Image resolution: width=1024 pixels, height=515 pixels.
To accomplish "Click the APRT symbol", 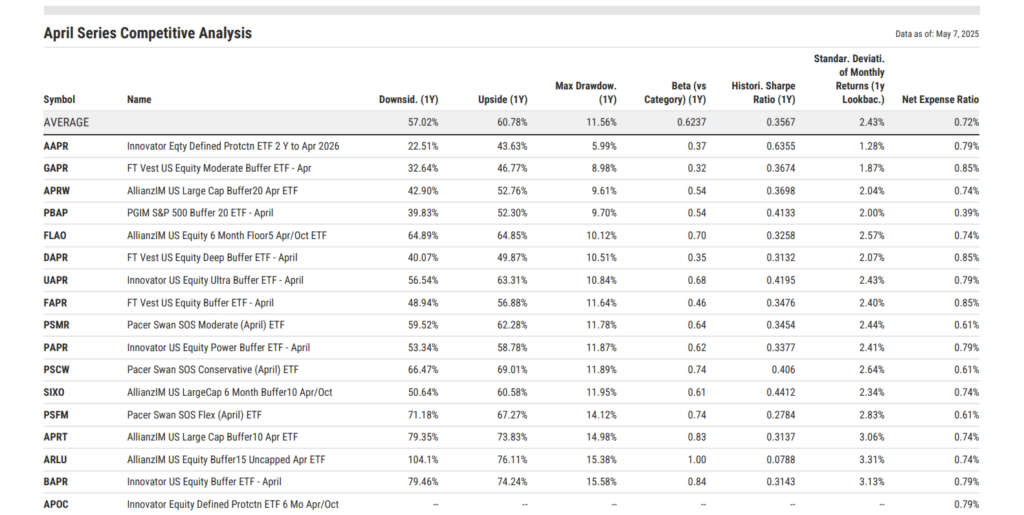I will pyautogui.click(x=56, y=437).
